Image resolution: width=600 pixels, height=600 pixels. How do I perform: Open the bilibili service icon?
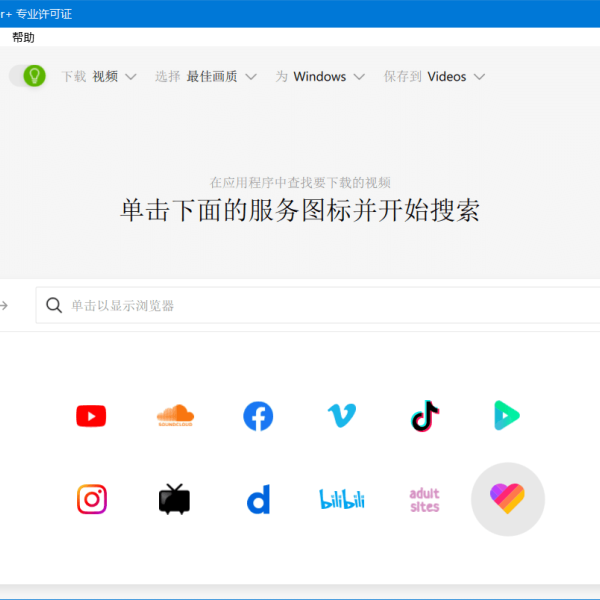click(342, 499)
